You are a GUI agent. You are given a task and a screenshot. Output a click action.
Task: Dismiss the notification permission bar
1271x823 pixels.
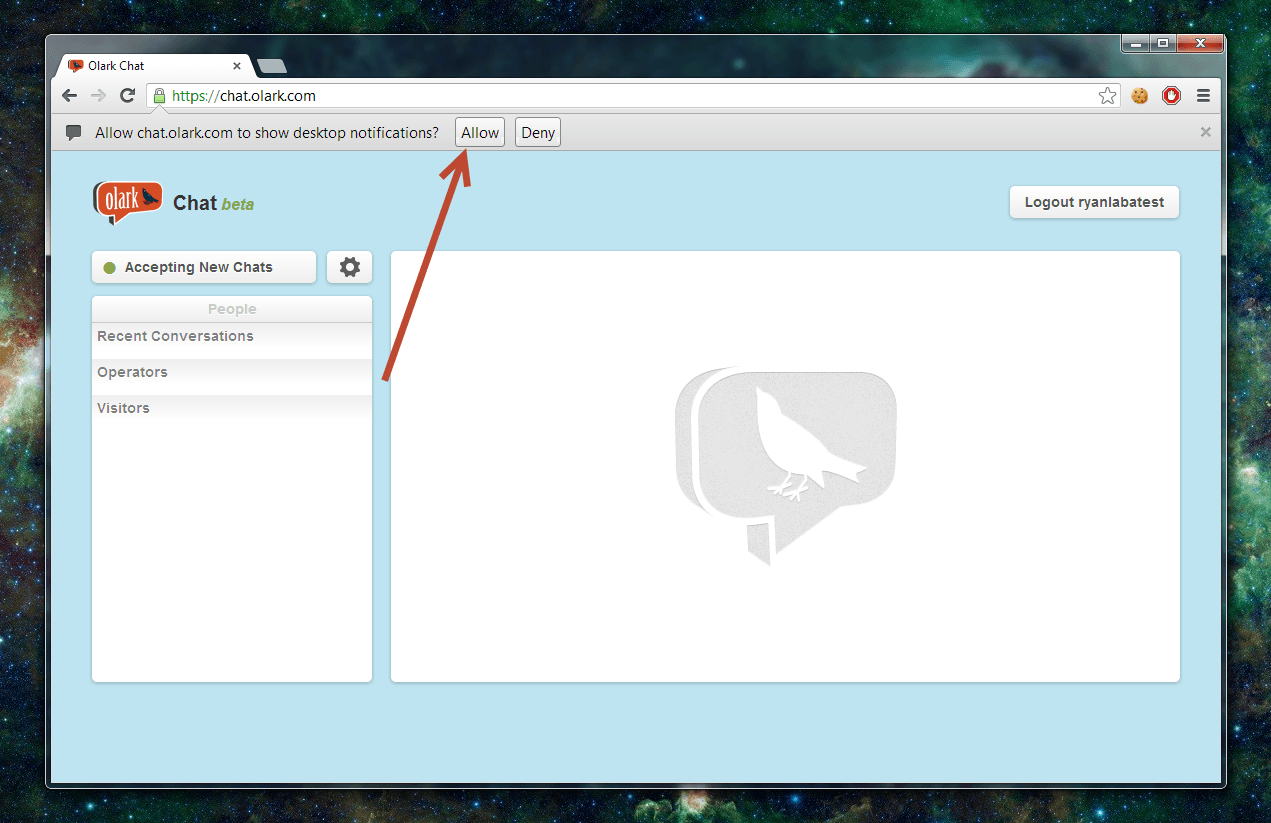point(1205,132)
